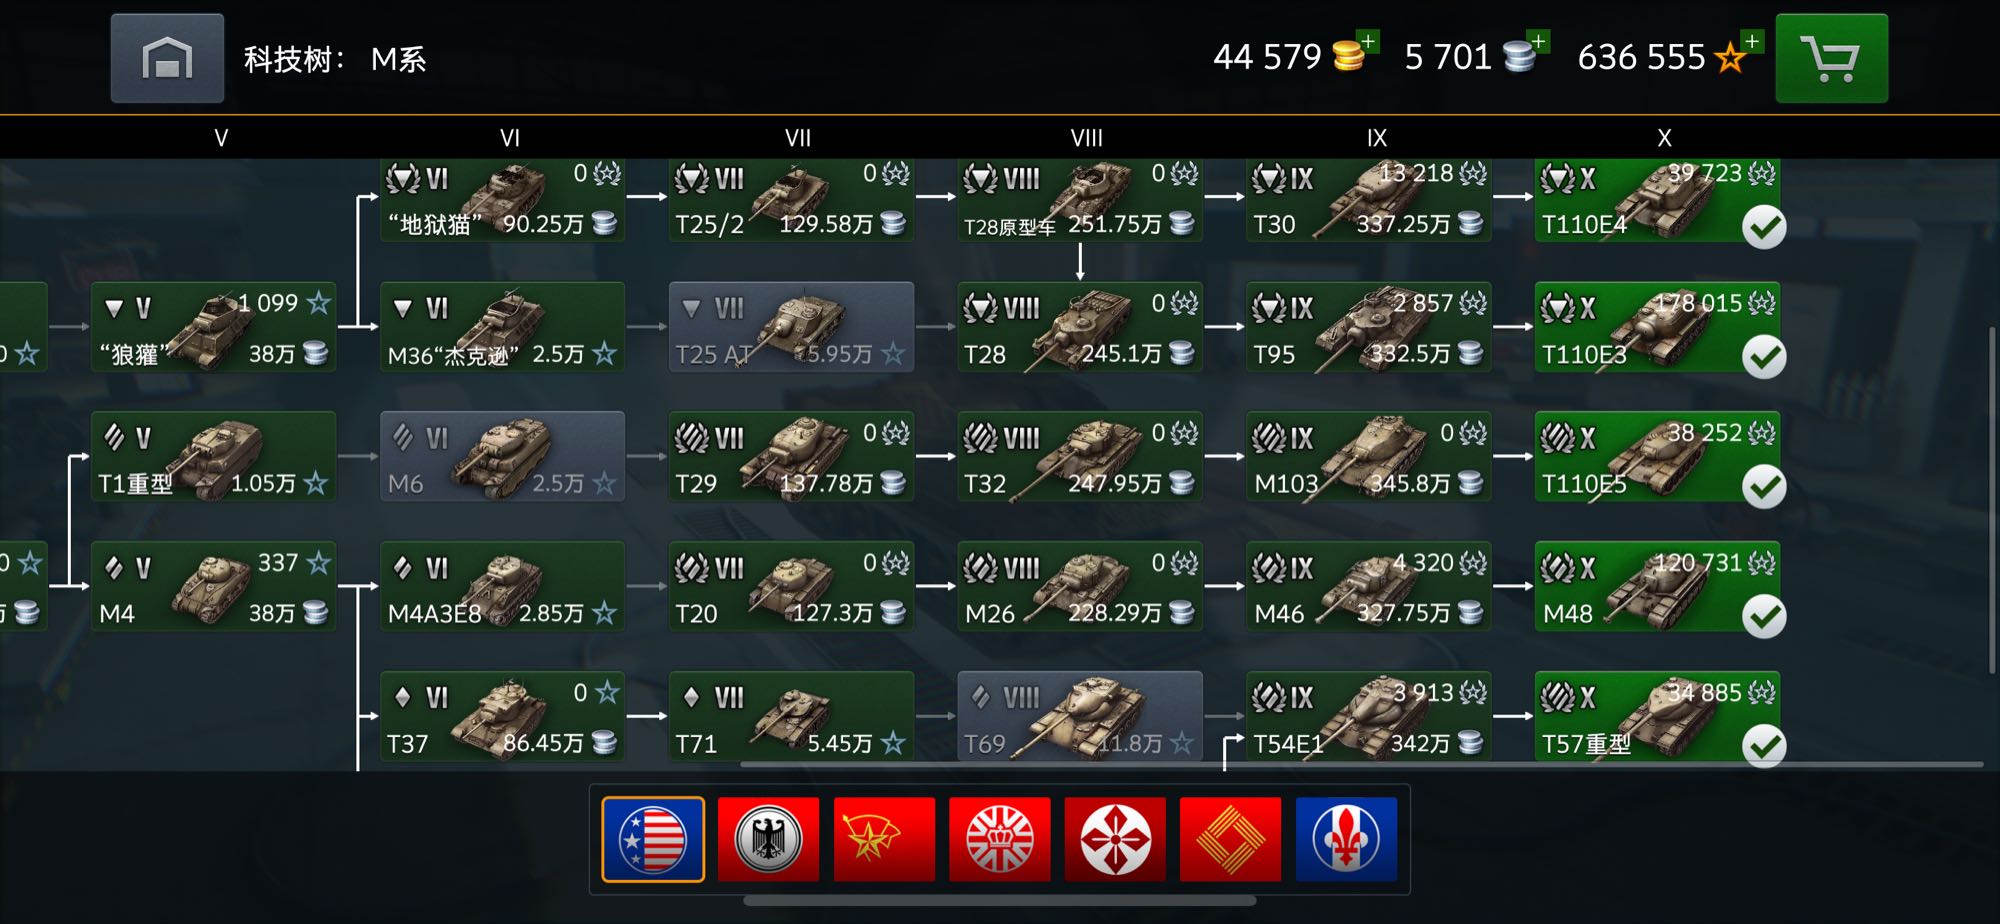Open the shopping cart store
The width and height of the screenshot is (2000, 924).
[x=1831, y=58]
